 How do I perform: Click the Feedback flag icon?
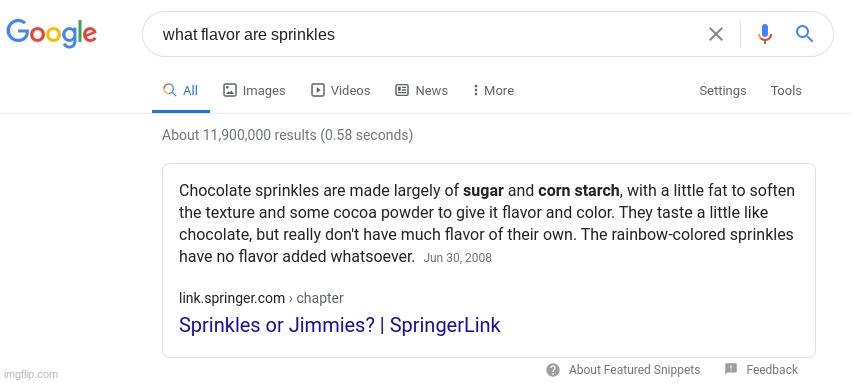click(731, 369)
